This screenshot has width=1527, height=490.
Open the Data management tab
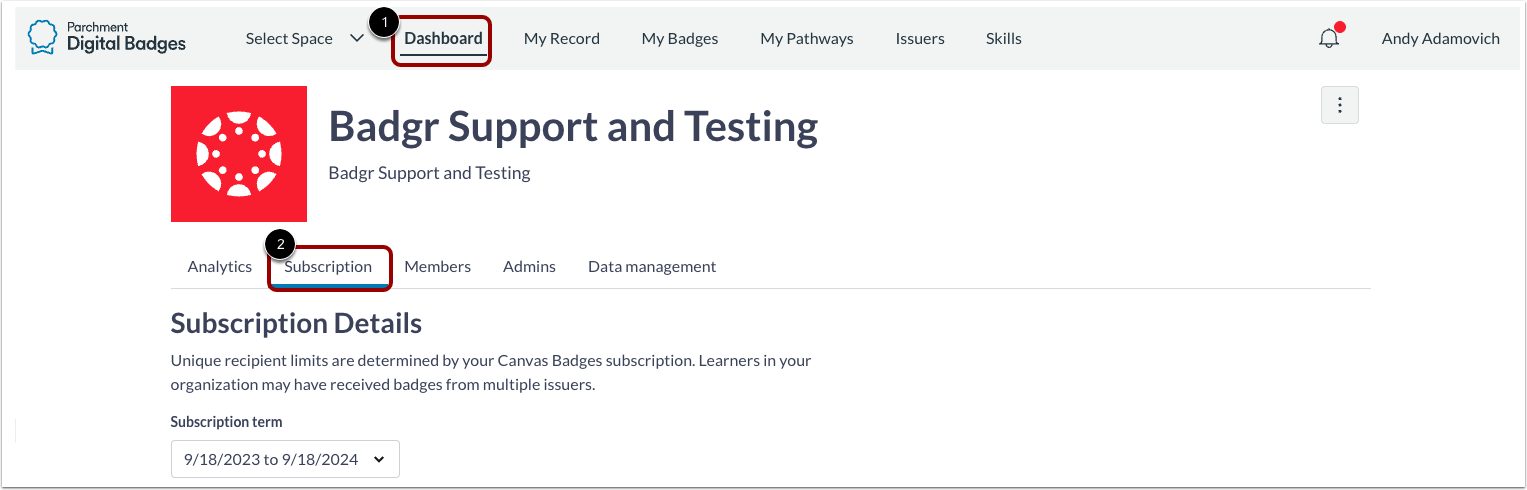652,267
